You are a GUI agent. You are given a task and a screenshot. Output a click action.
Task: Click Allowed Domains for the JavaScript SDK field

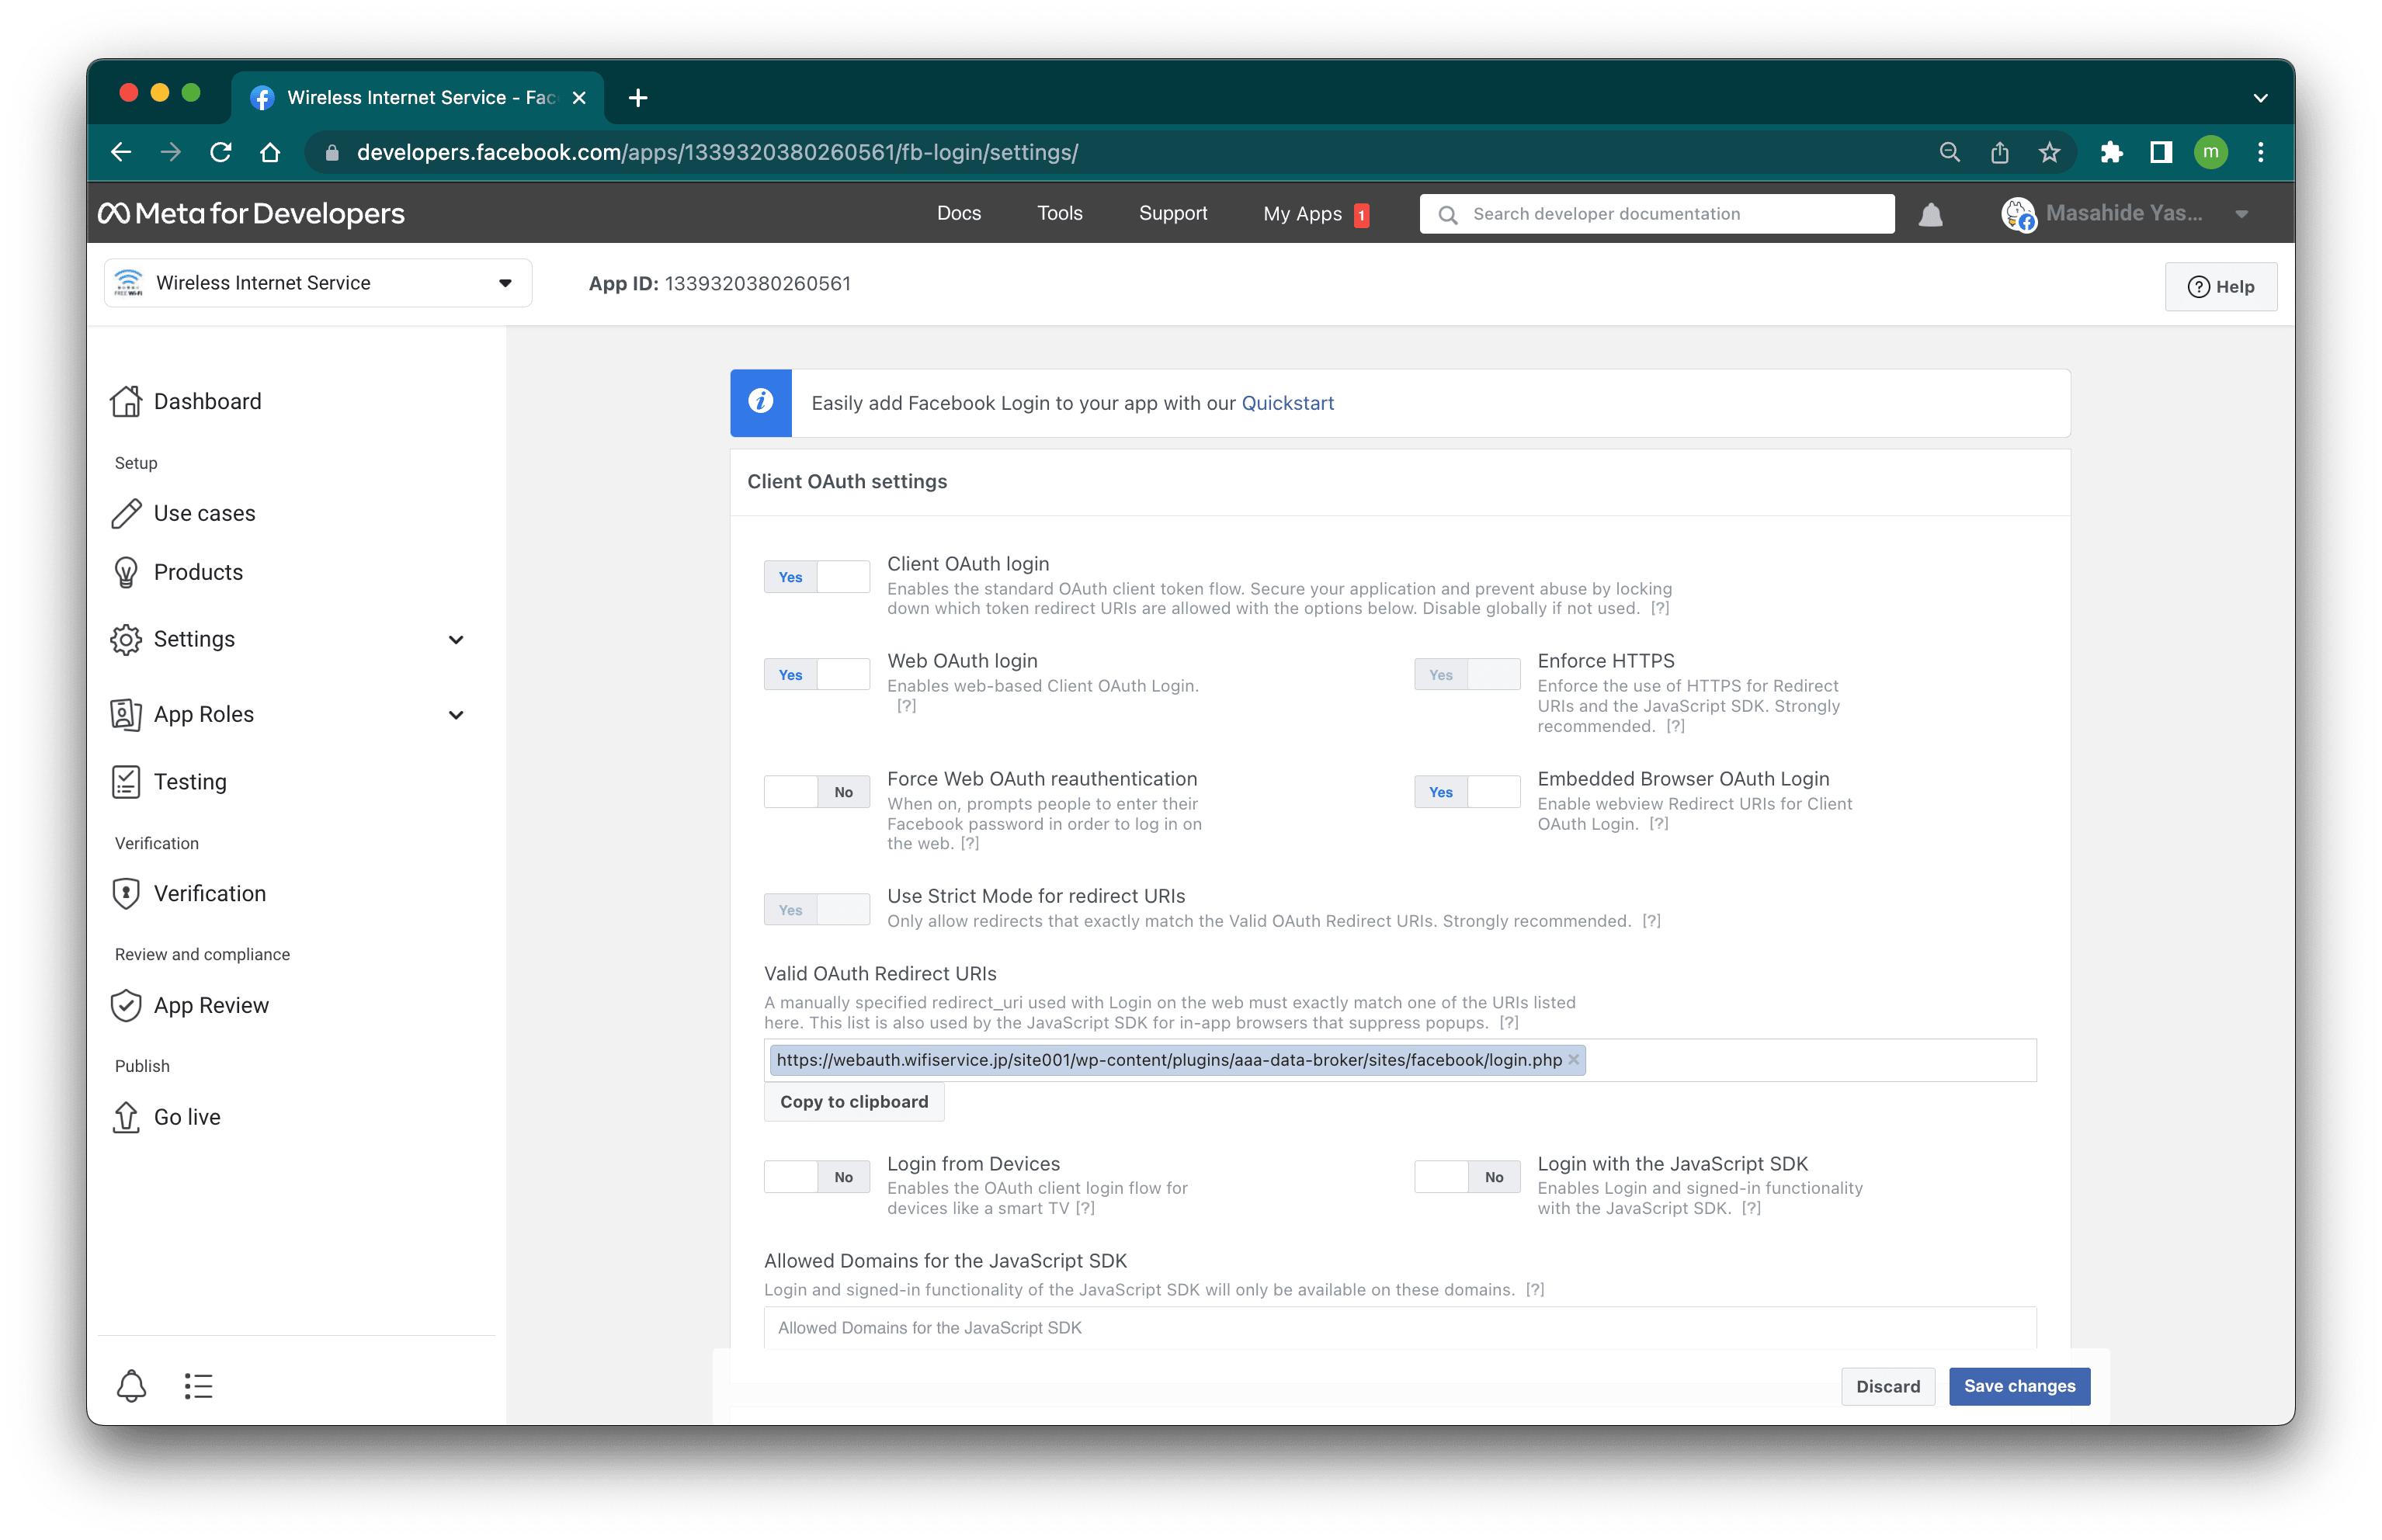pos(1399,1327)
